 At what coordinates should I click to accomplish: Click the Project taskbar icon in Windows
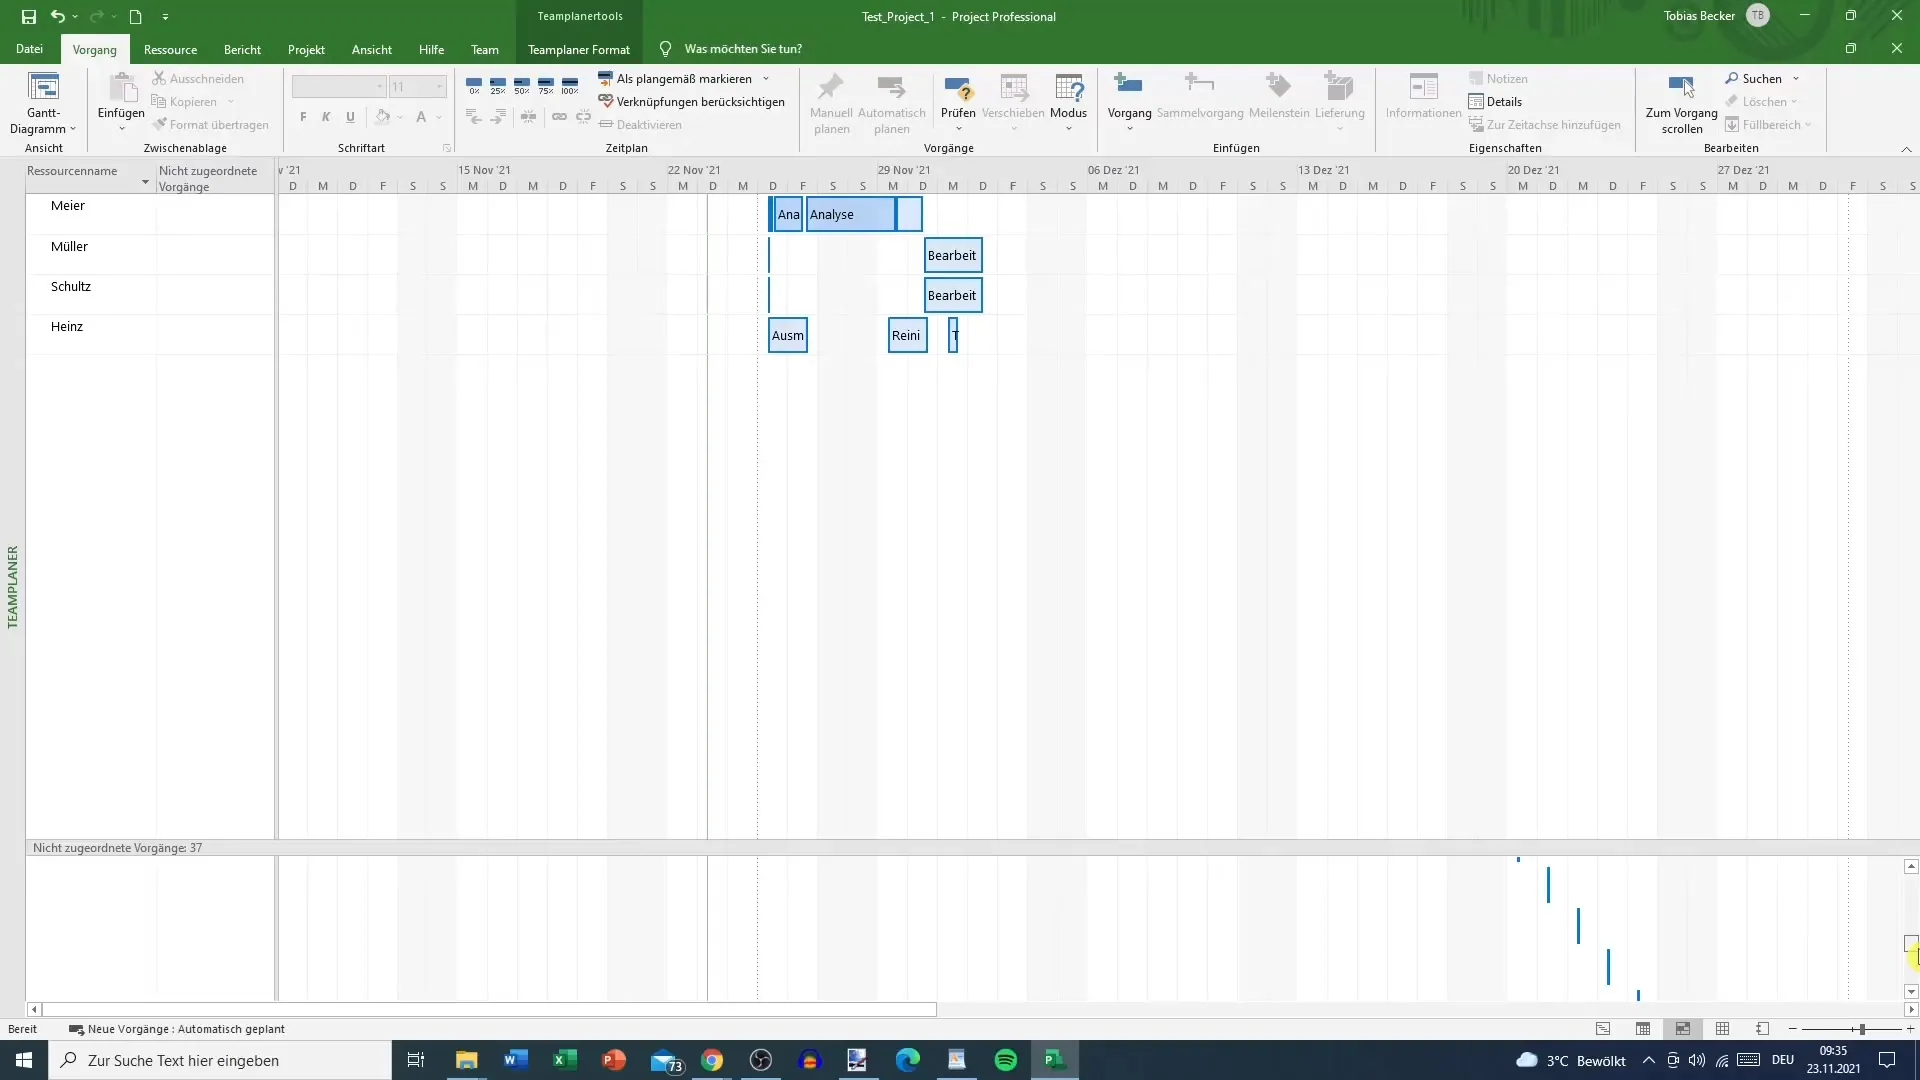(x=1055, y=1059)
